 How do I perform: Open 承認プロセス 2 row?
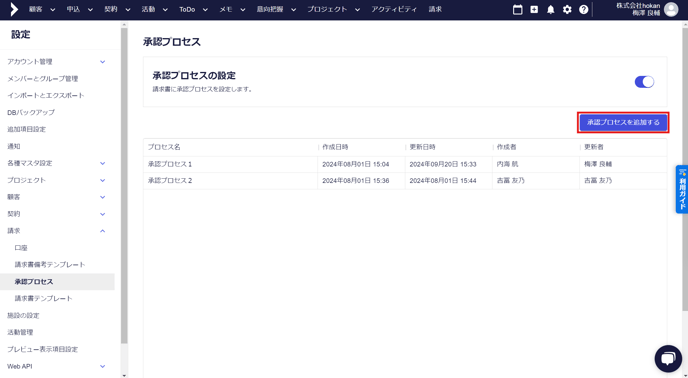(x=405, y=181)
